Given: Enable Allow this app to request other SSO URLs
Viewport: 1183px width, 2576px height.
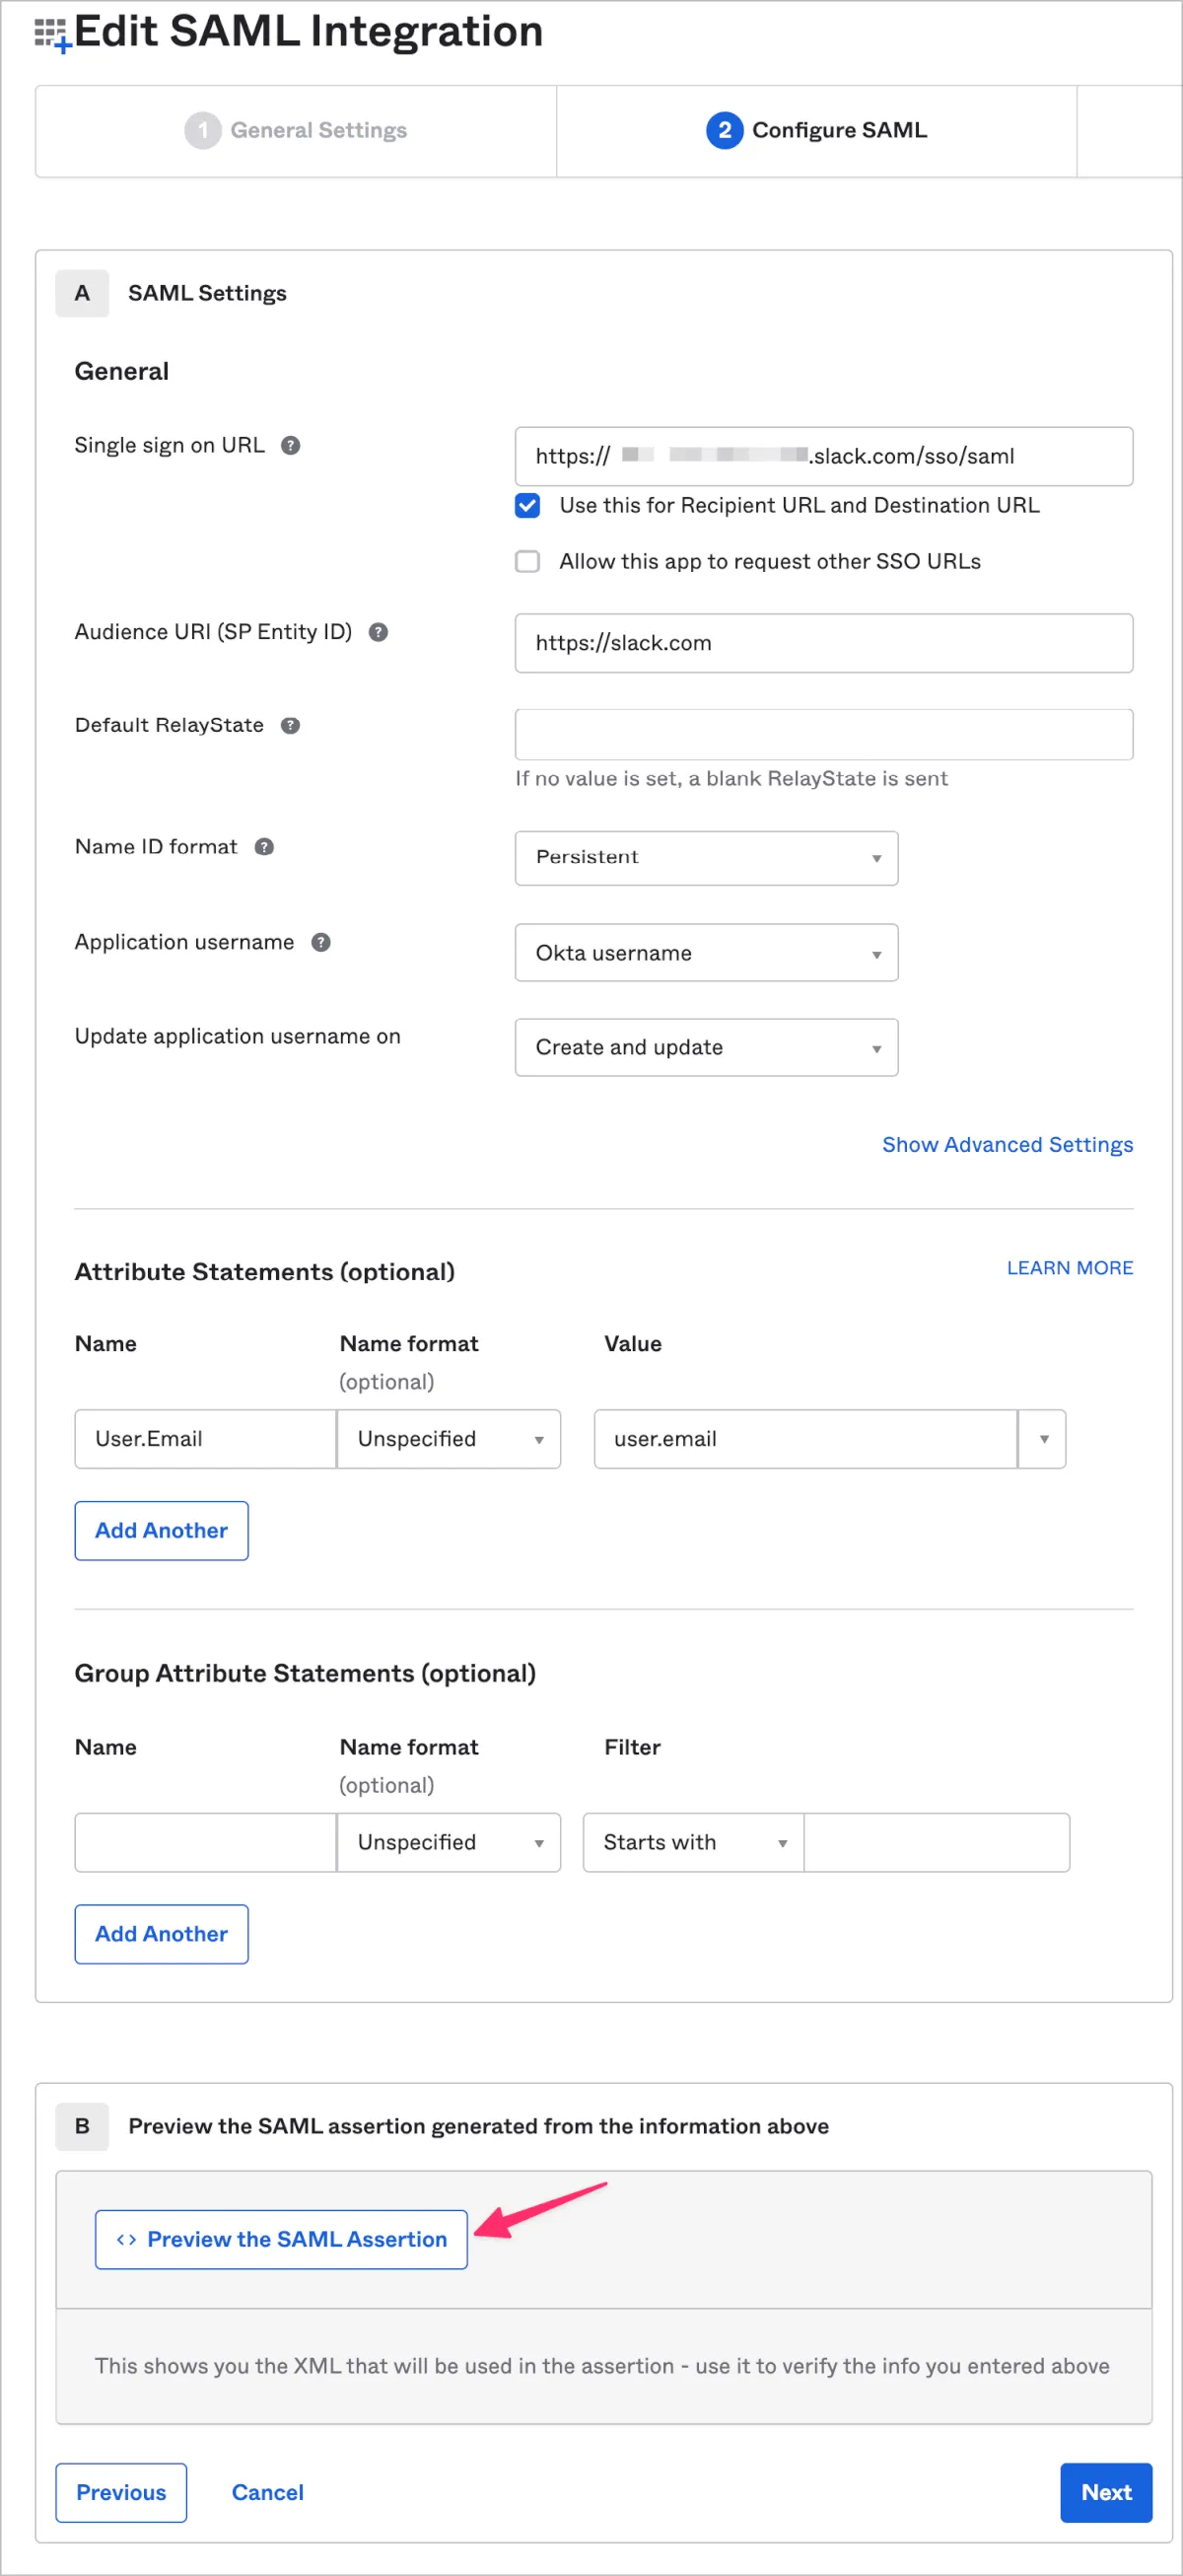Looking at the screenshot, I should (527, 561).
